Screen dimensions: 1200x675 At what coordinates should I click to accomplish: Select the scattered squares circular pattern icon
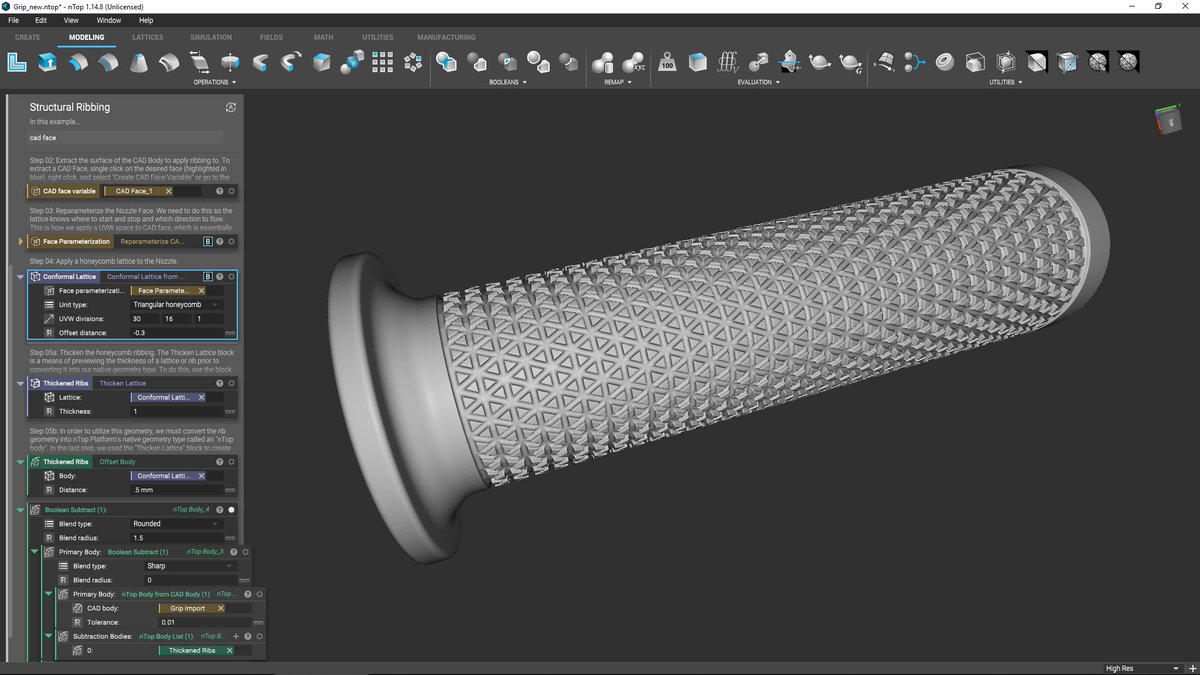point(412,63)
